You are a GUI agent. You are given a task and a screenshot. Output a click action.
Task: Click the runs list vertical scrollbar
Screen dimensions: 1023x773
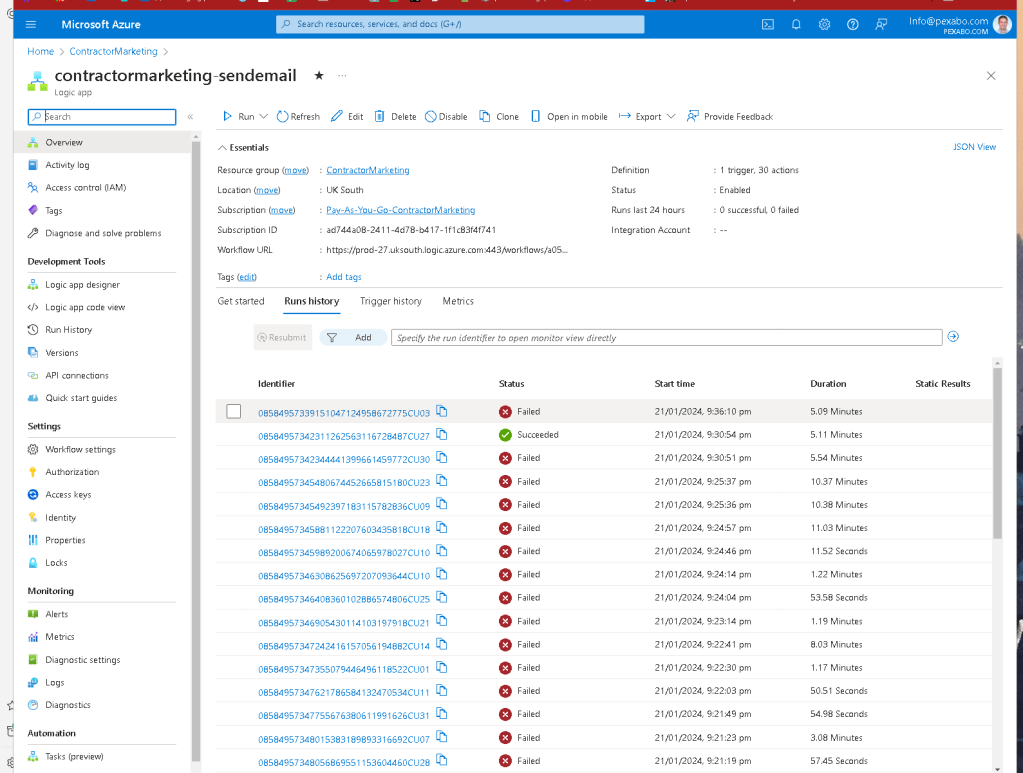997,453
